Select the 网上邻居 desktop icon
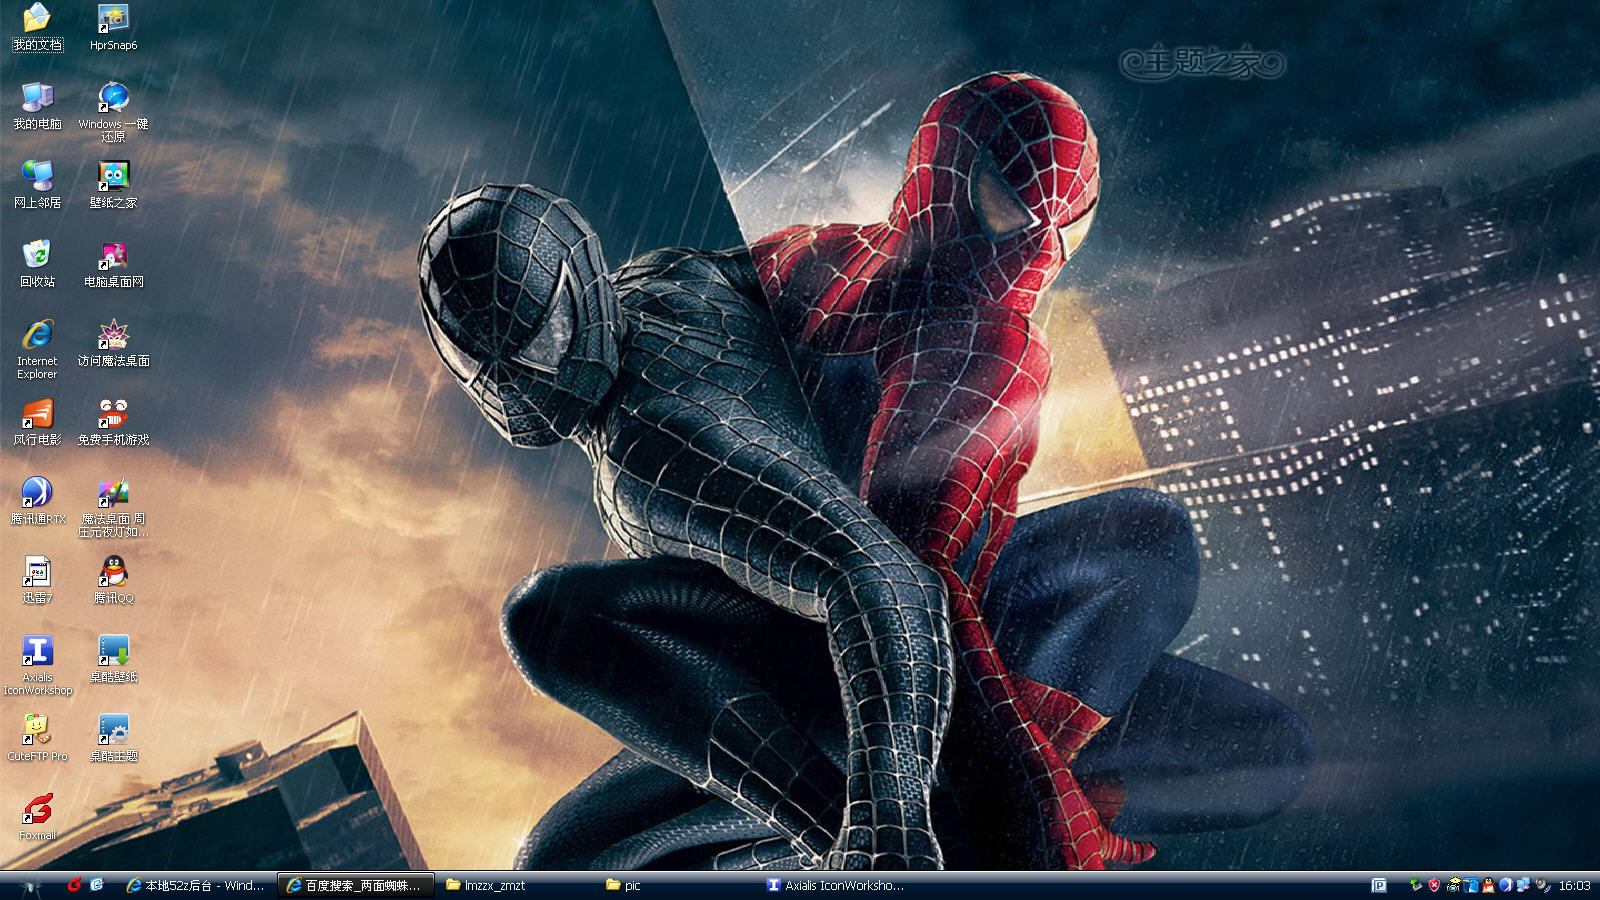Viewport: 1600px width, 900px height. tap(37, 185)
